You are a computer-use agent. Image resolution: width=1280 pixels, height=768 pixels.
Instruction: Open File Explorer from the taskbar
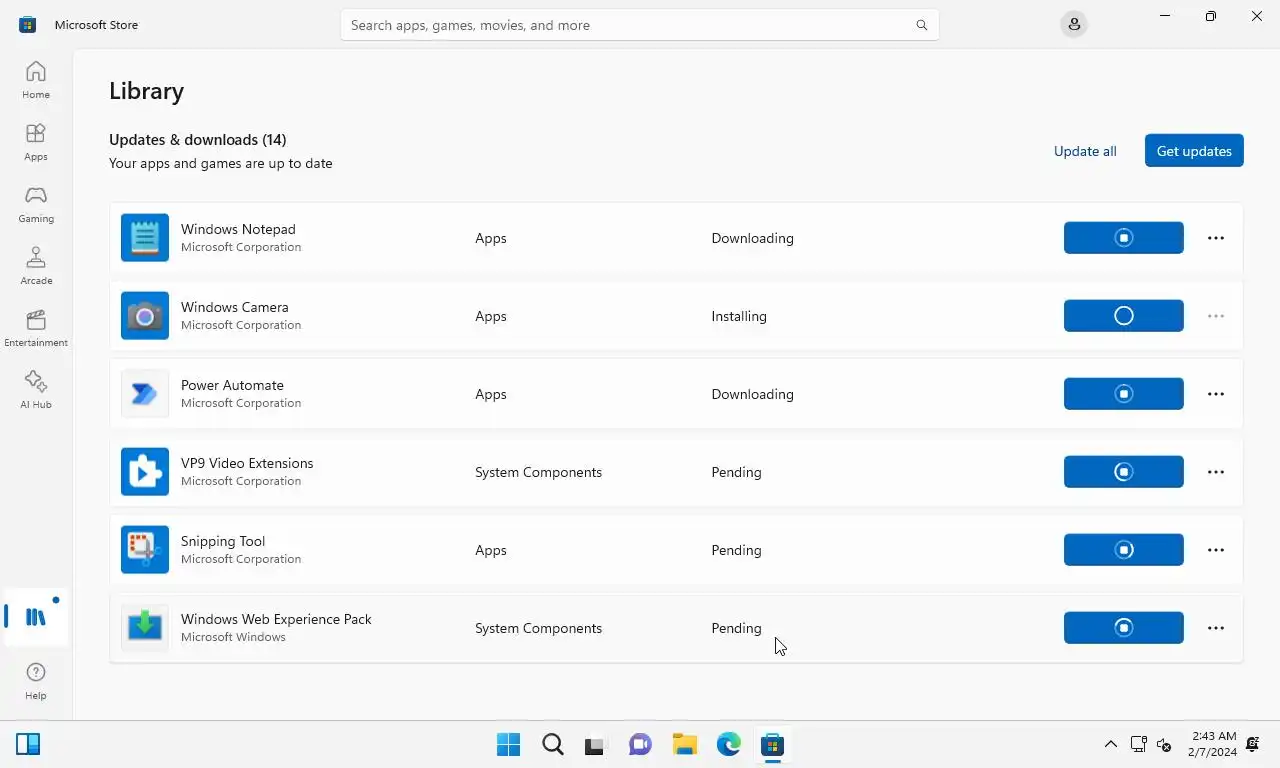pos(684,744)
